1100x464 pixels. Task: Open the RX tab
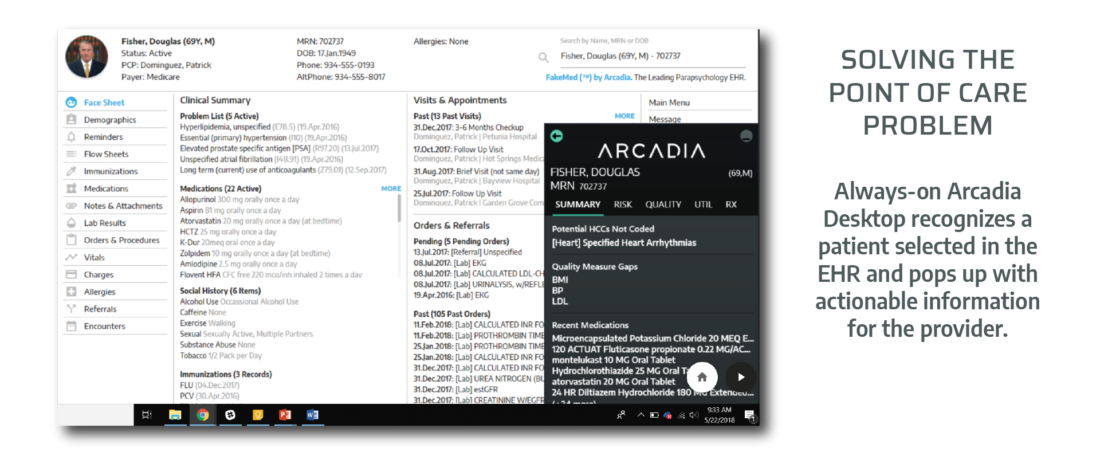pyautogui.click(x=732, y=205)
